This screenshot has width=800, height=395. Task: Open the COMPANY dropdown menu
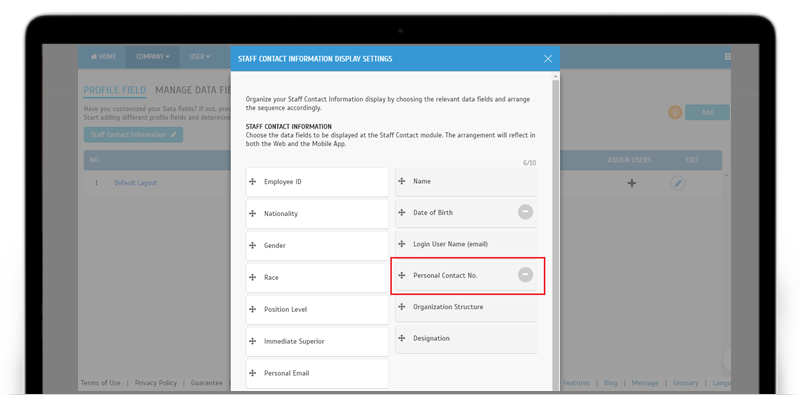pos(153,57)
